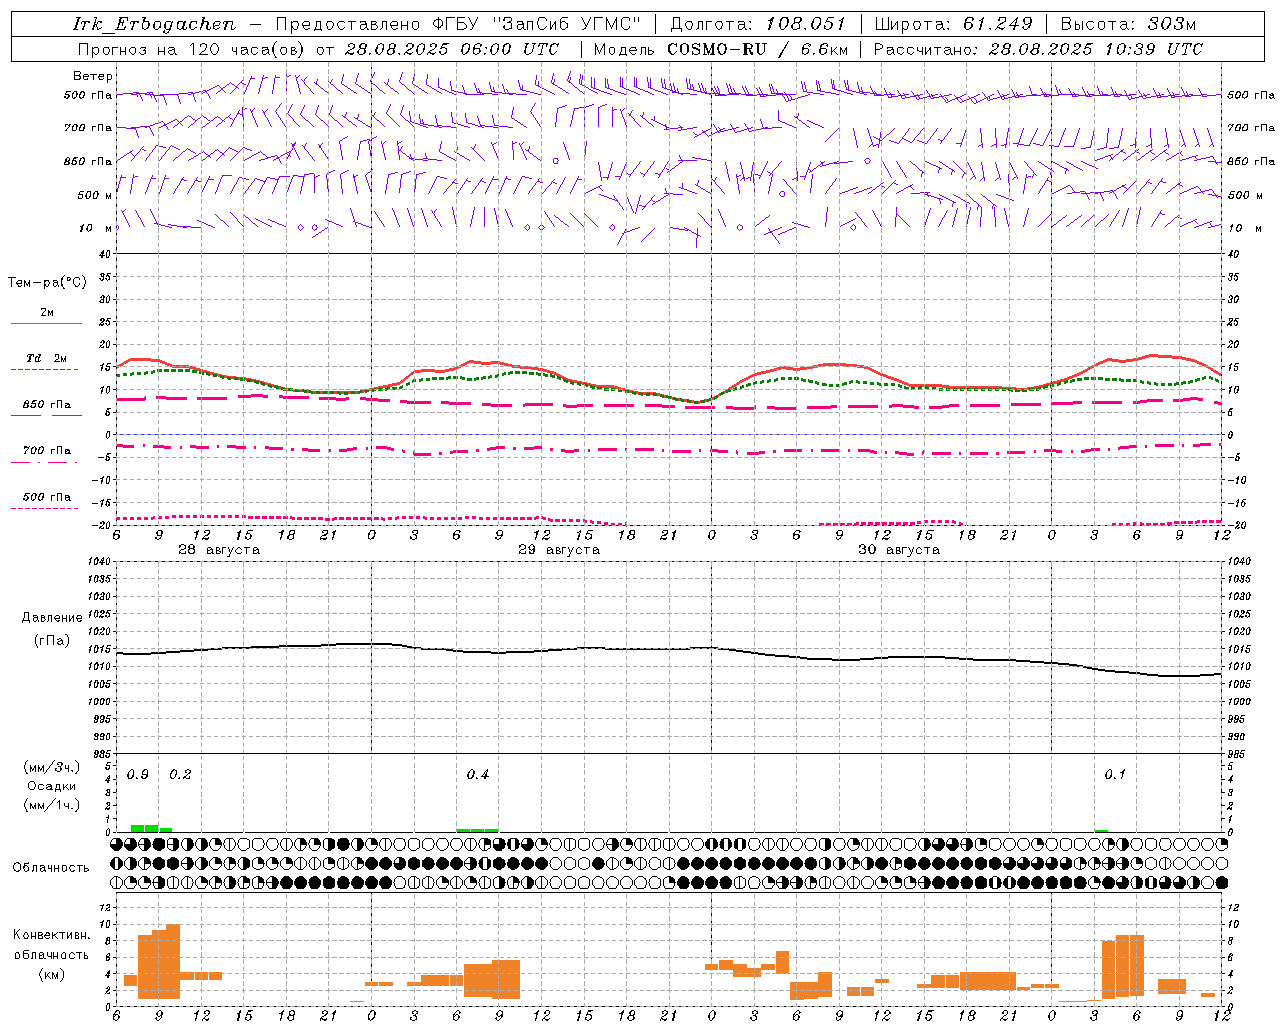Click the Td 2м legend label
Screen dimensions: 1280x1024
coord(47,358)
